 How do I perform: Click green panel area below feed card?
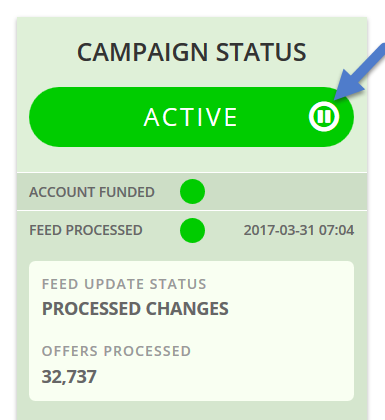point(192,411)
